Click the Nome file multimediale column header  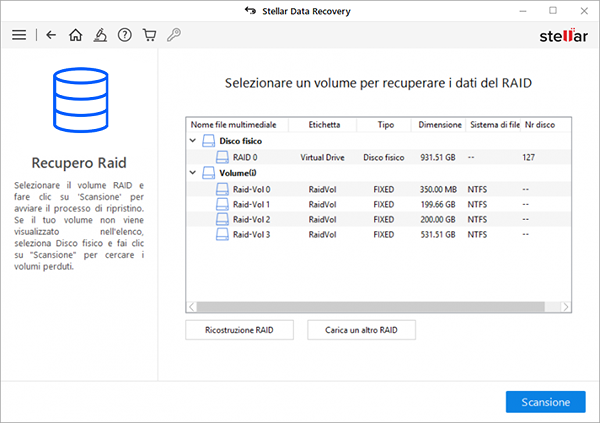point(233,125)
